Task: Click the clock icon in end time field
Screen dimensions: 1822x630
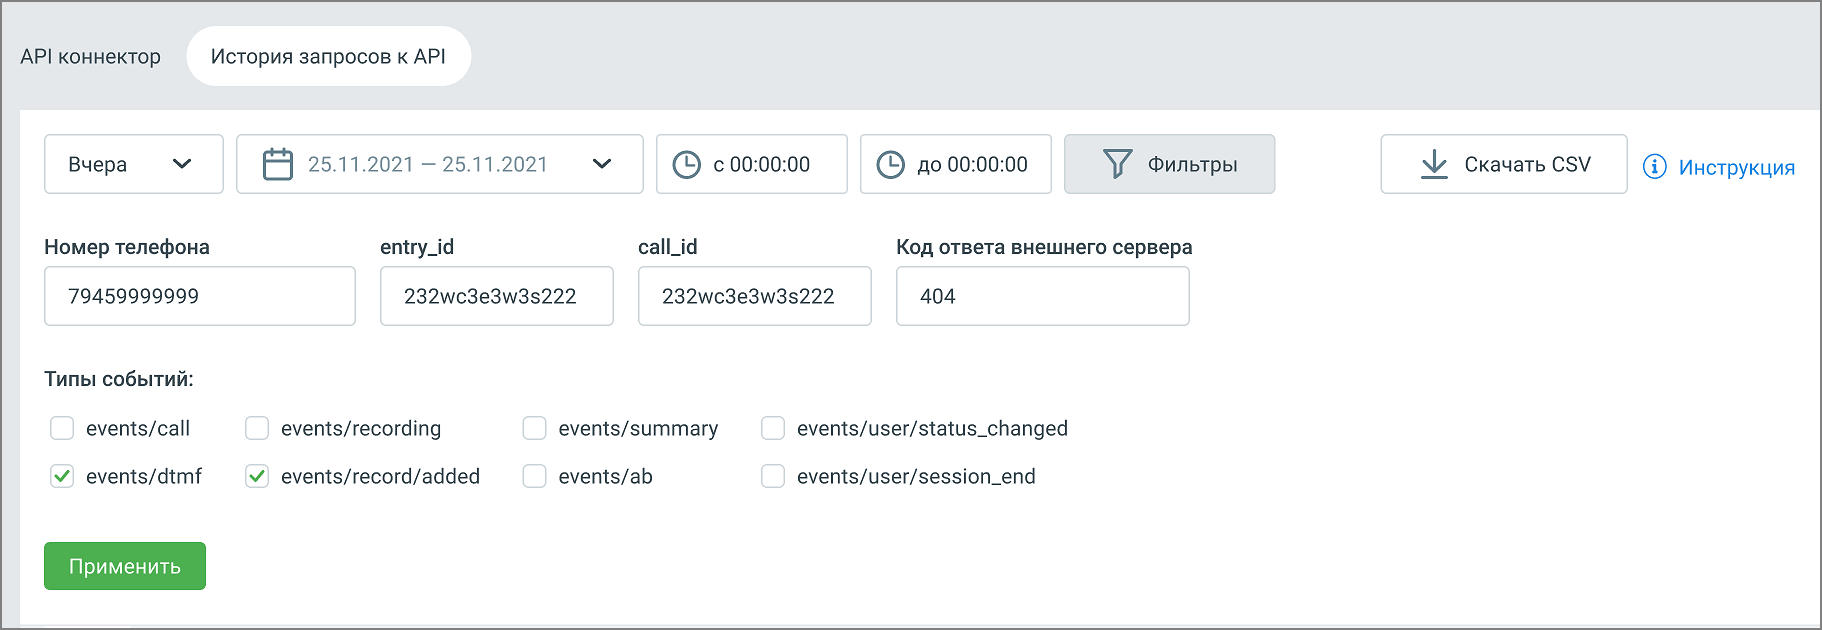Action: click(890, 165)
